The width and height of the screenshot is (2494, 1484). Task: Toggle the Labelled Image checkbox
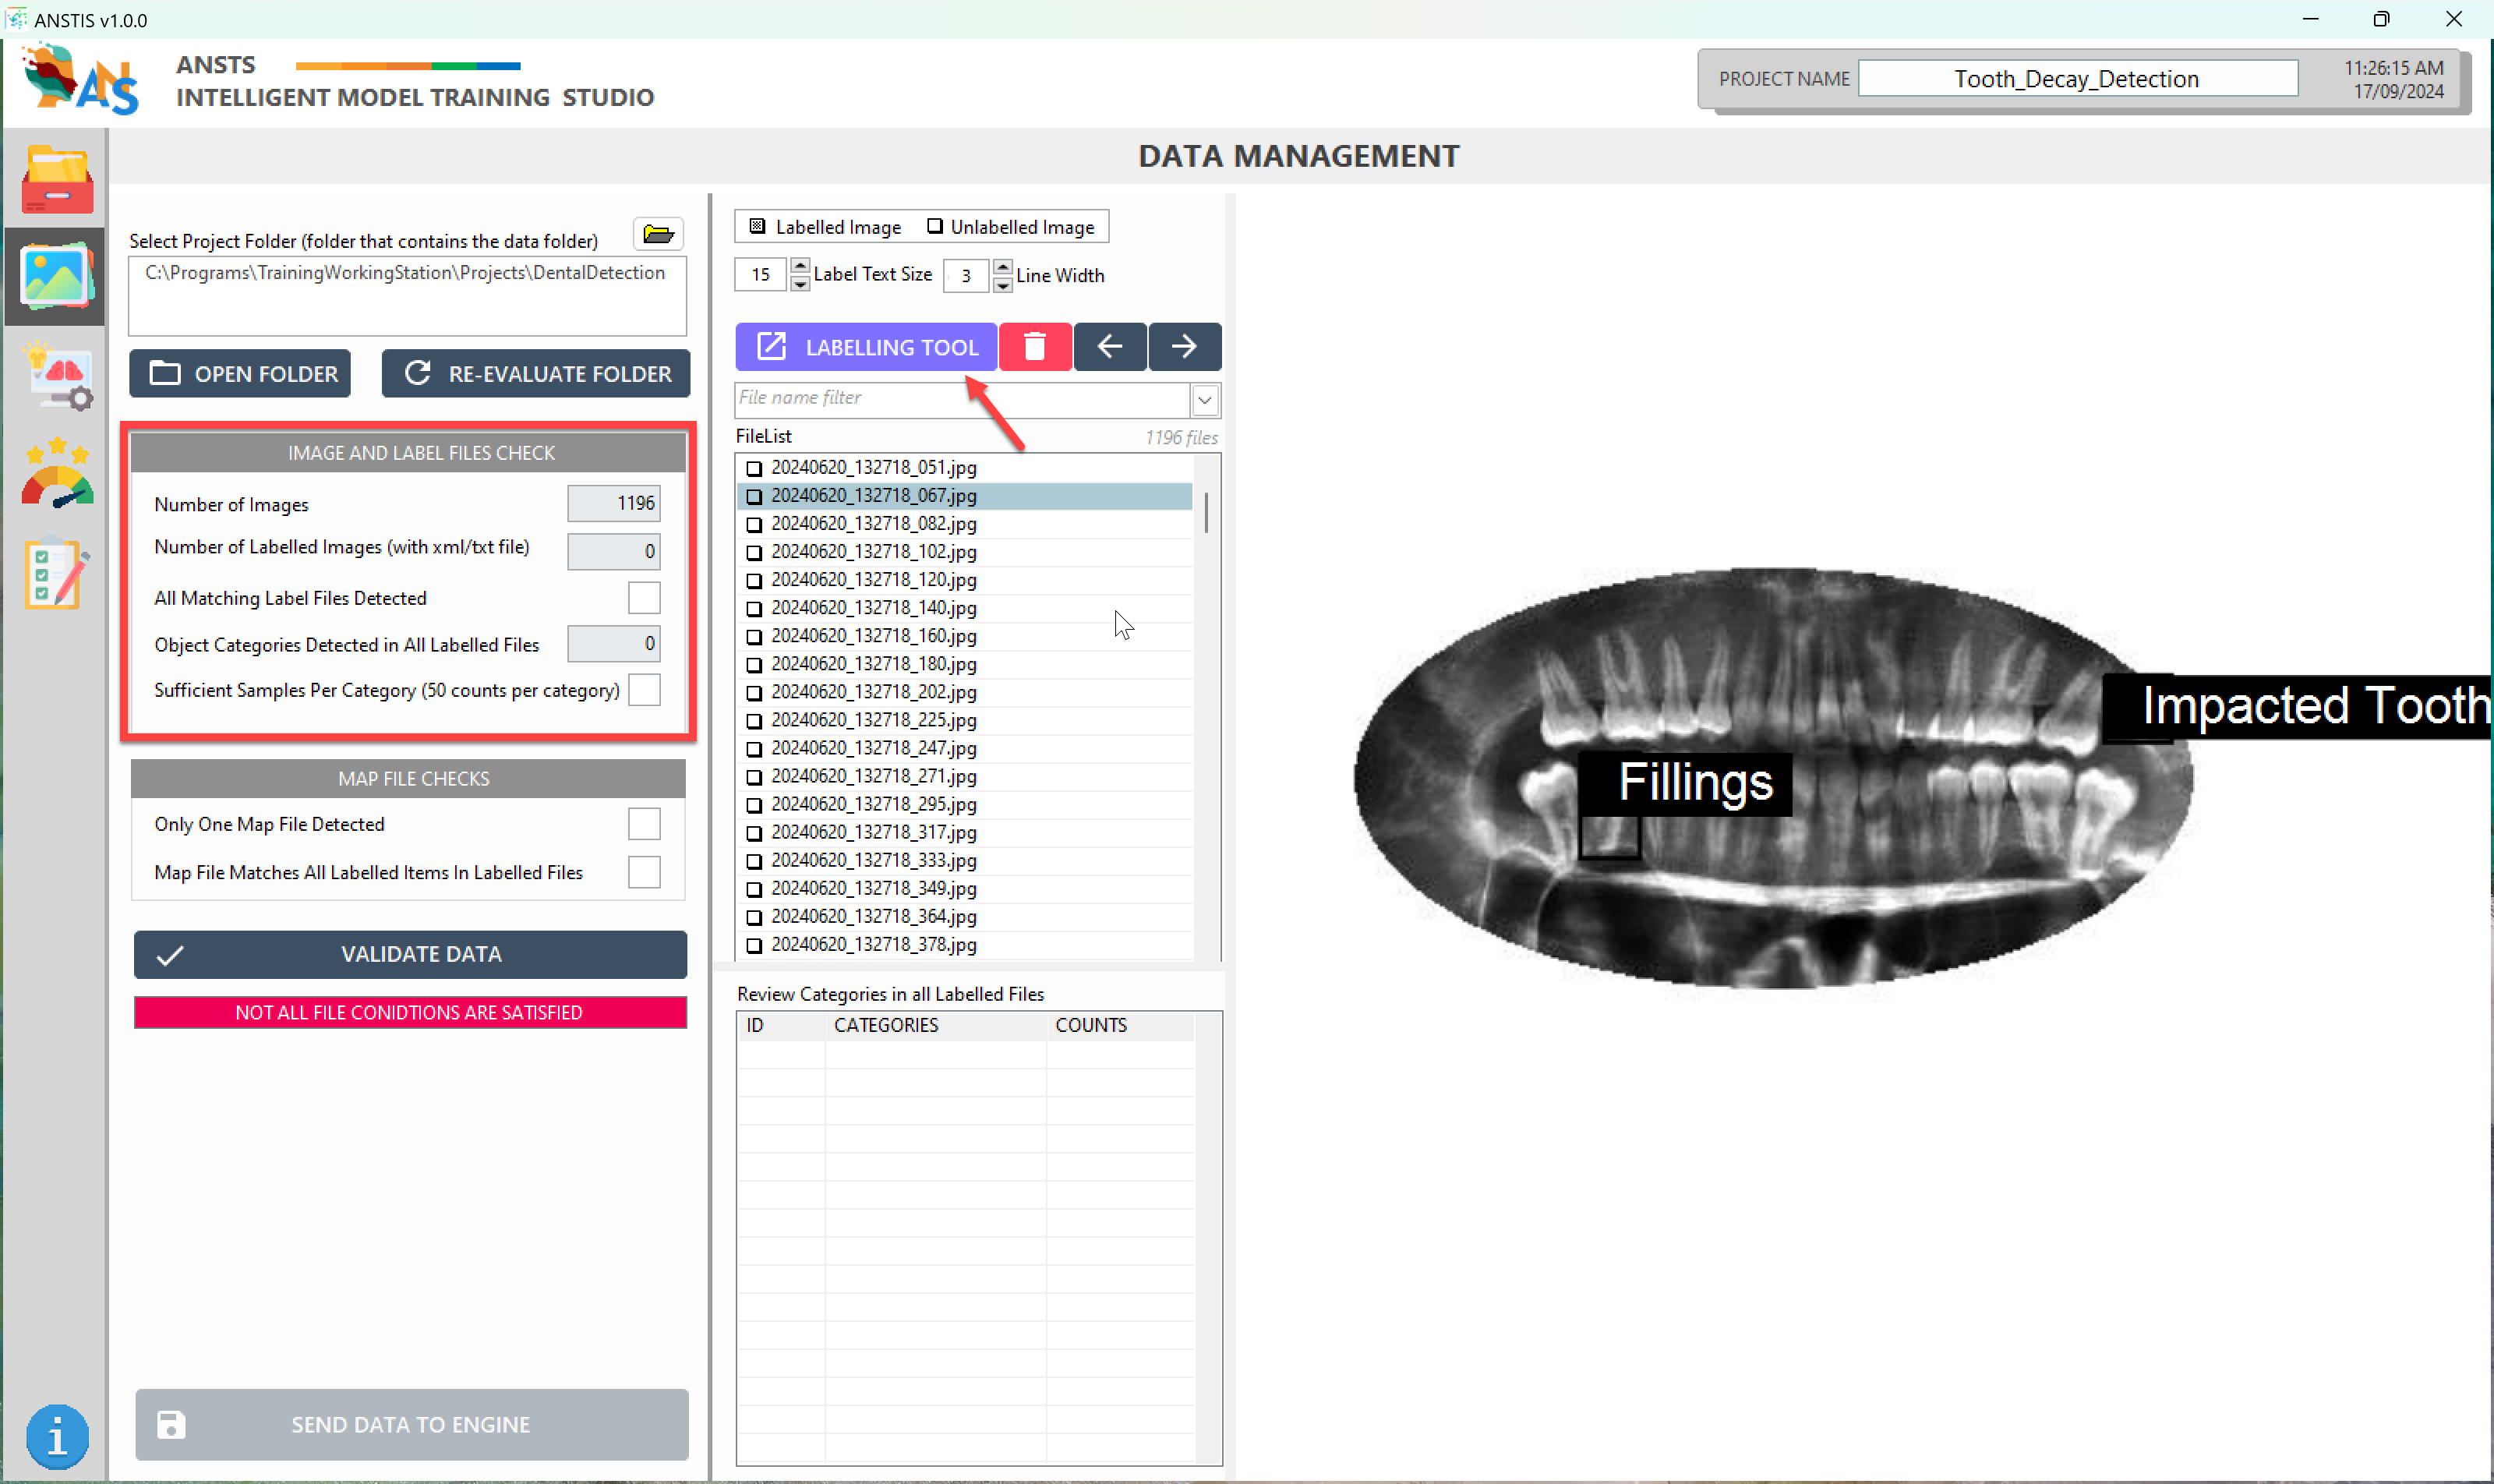[757, 227]
